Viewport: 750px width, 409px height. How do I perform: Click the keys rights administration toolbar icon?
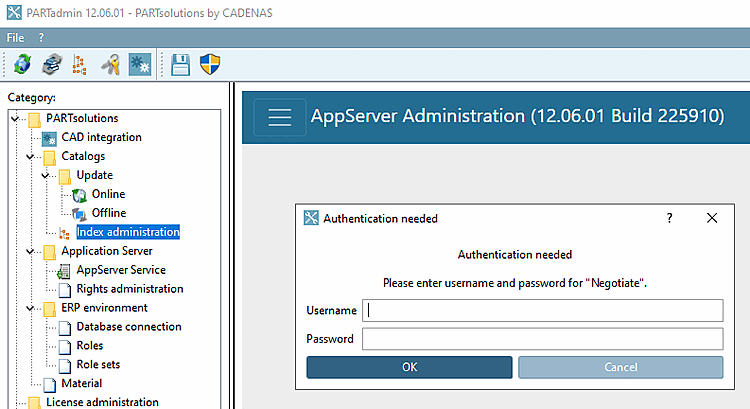[111, 65]
